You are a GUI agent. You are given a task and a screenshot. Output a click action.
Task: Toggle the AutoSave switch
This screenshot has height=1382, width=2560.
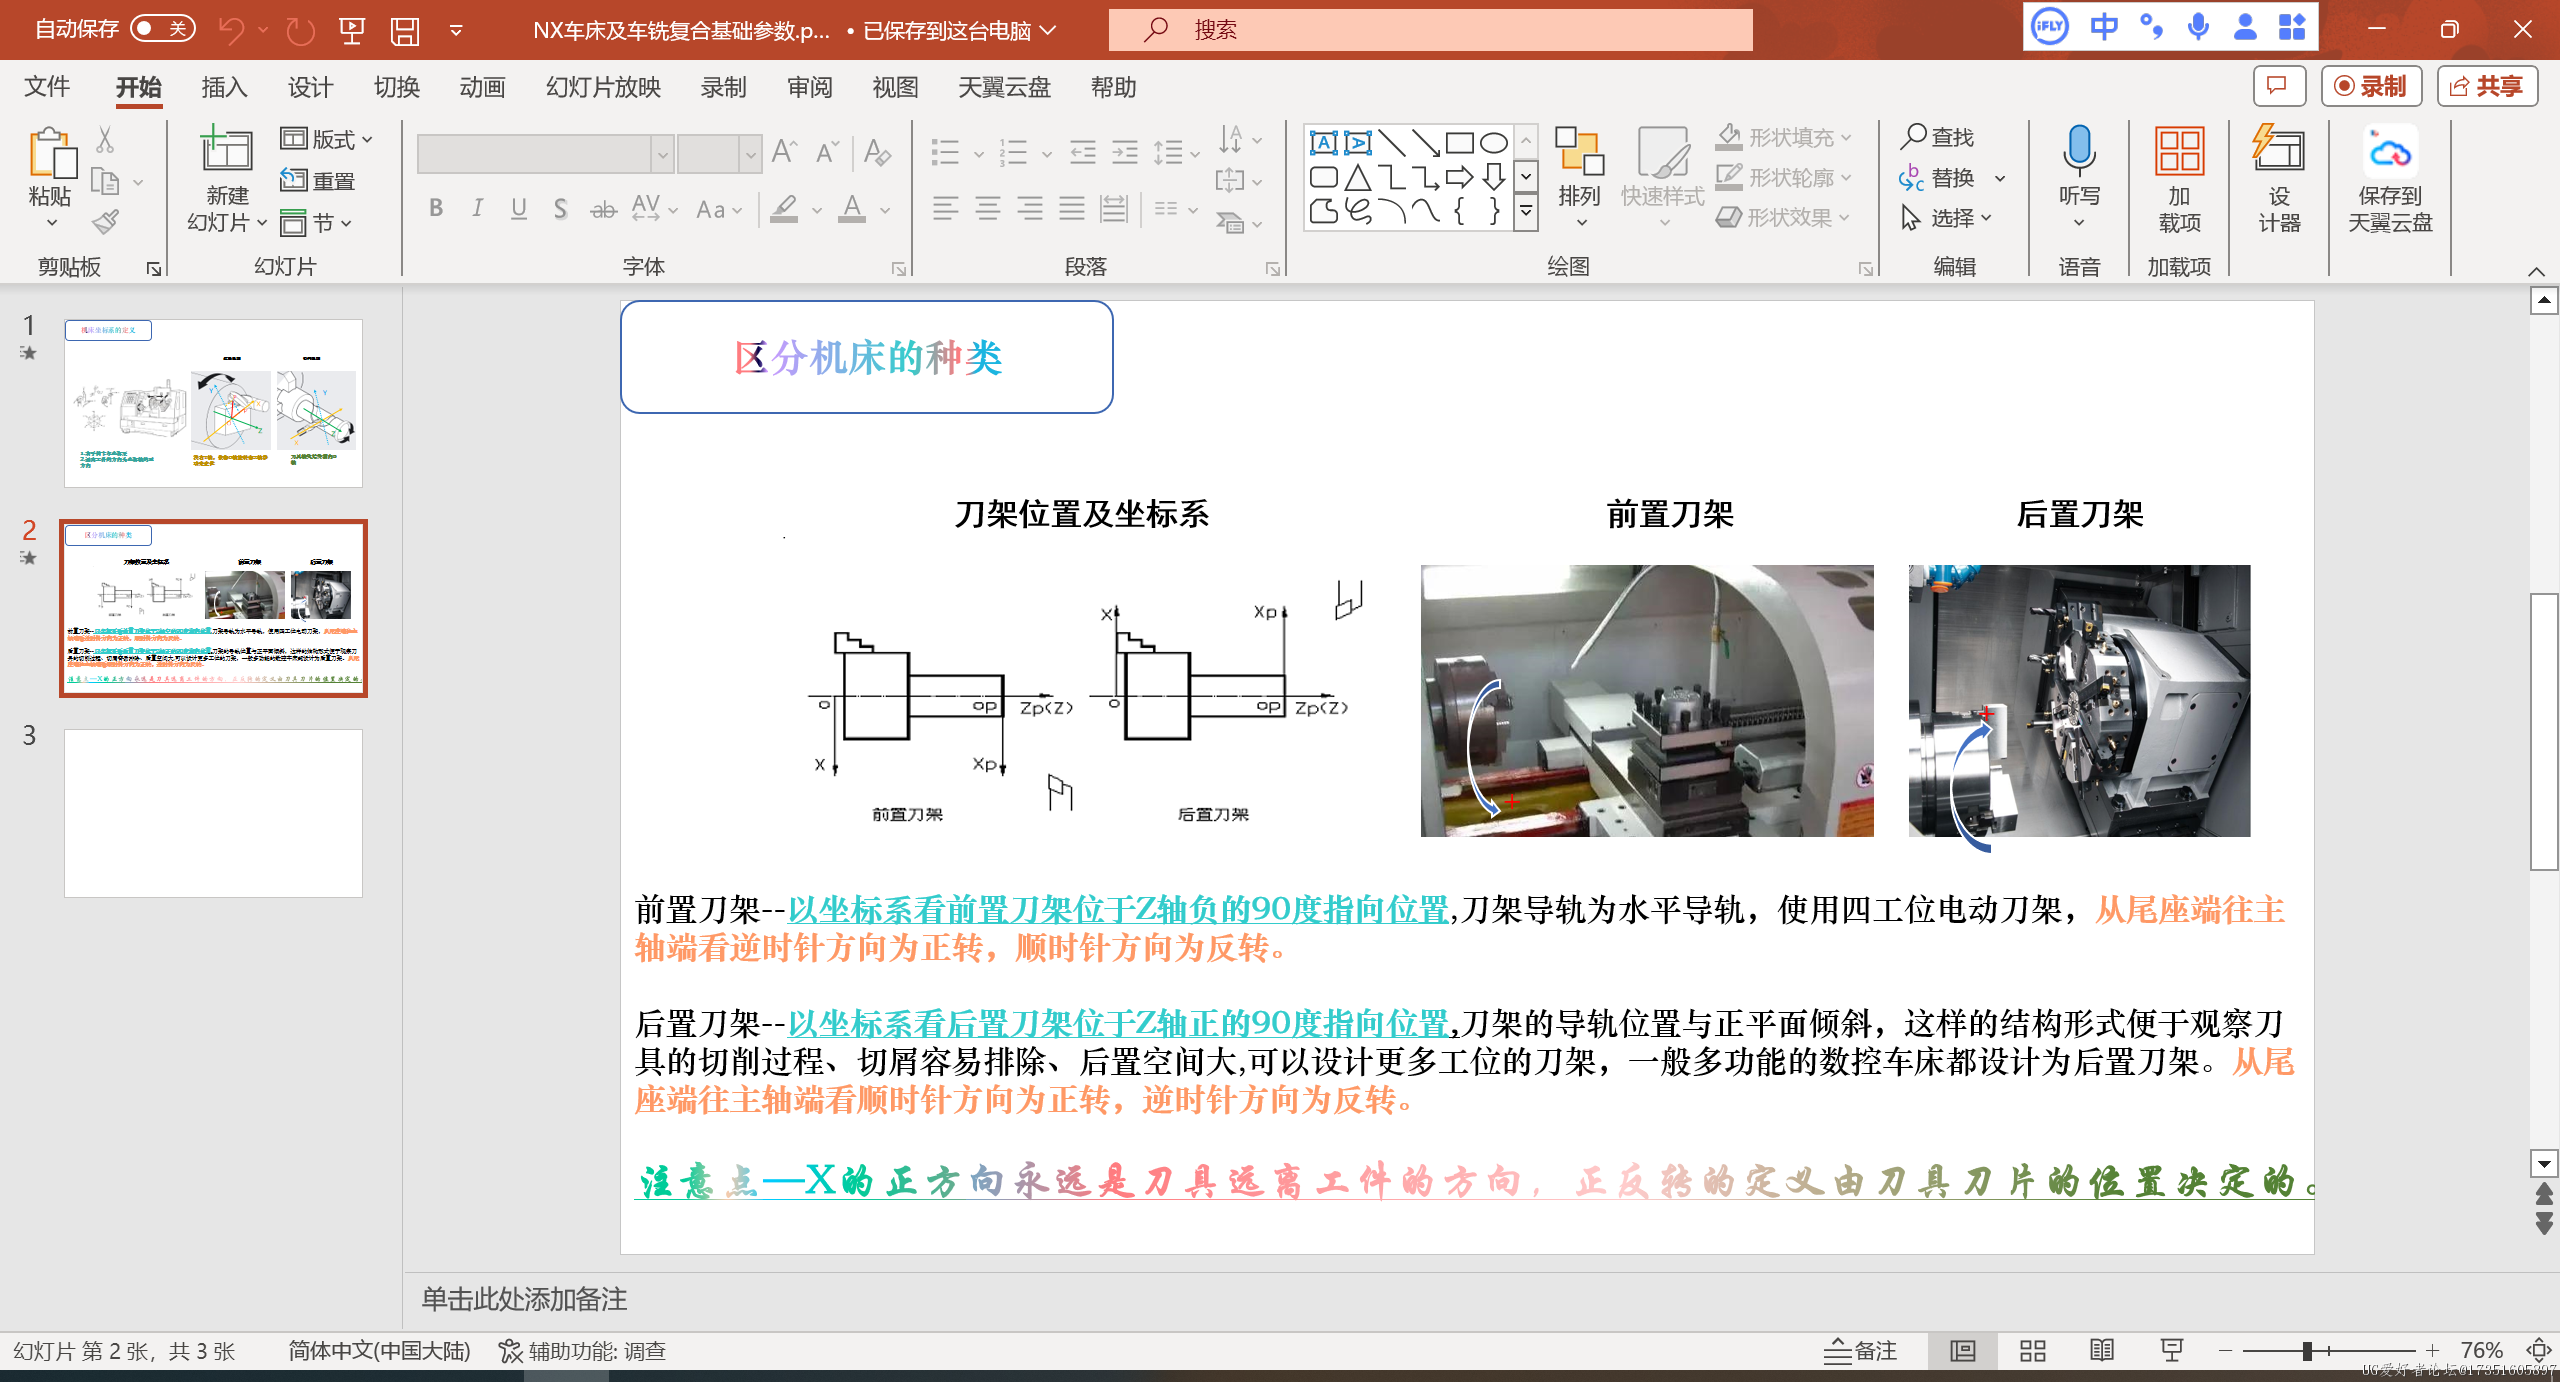(162, 29)
